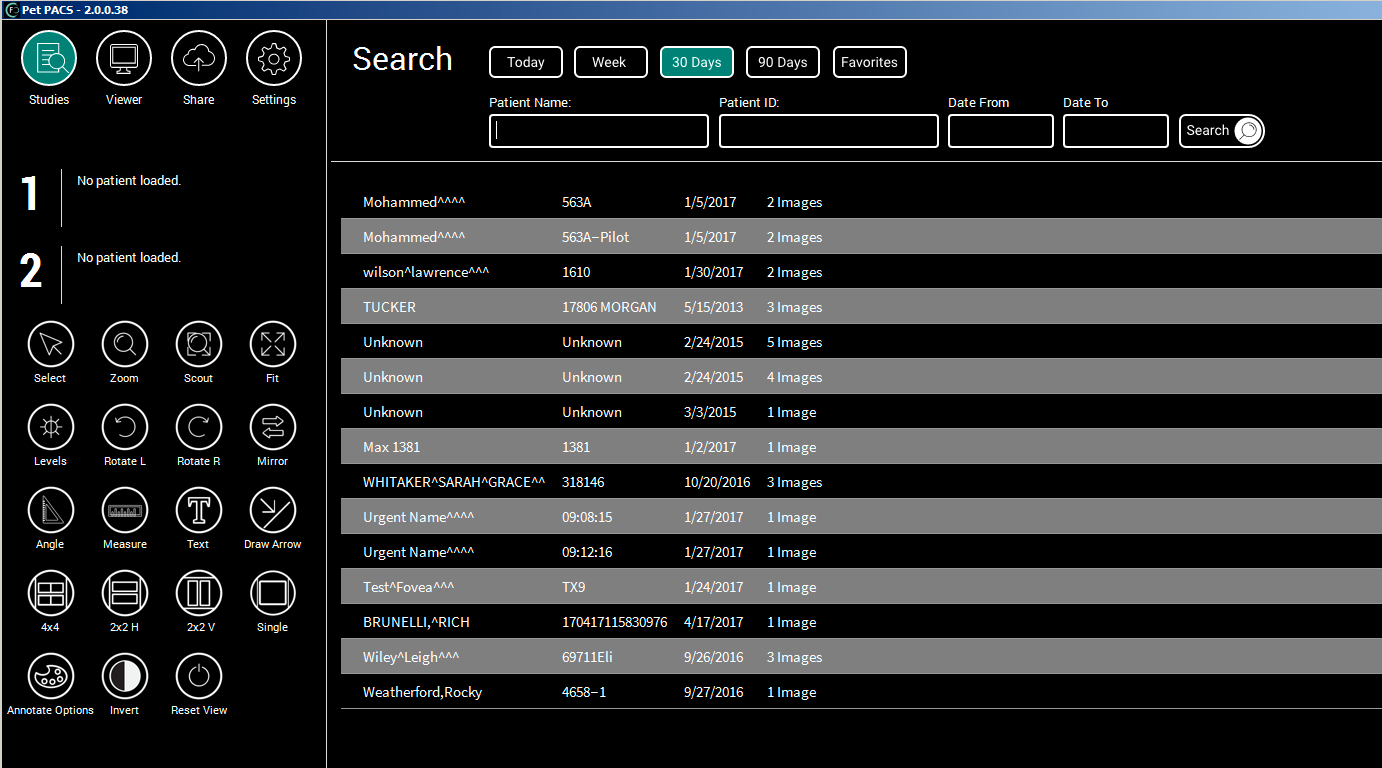Viewport: 1382px width, 768px height.
Task: Switch to Single image layout
Action: pos(273,594)
